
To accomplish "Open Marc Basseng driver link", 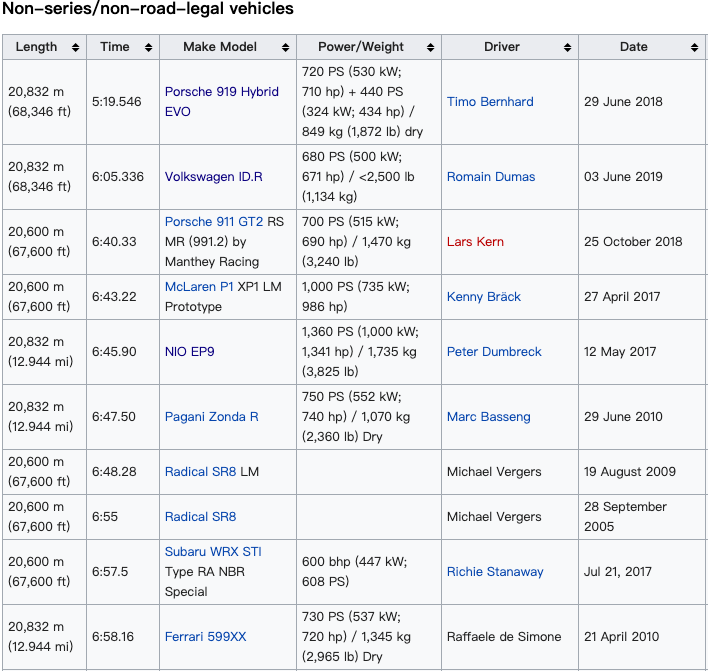I will pos(489,417).
